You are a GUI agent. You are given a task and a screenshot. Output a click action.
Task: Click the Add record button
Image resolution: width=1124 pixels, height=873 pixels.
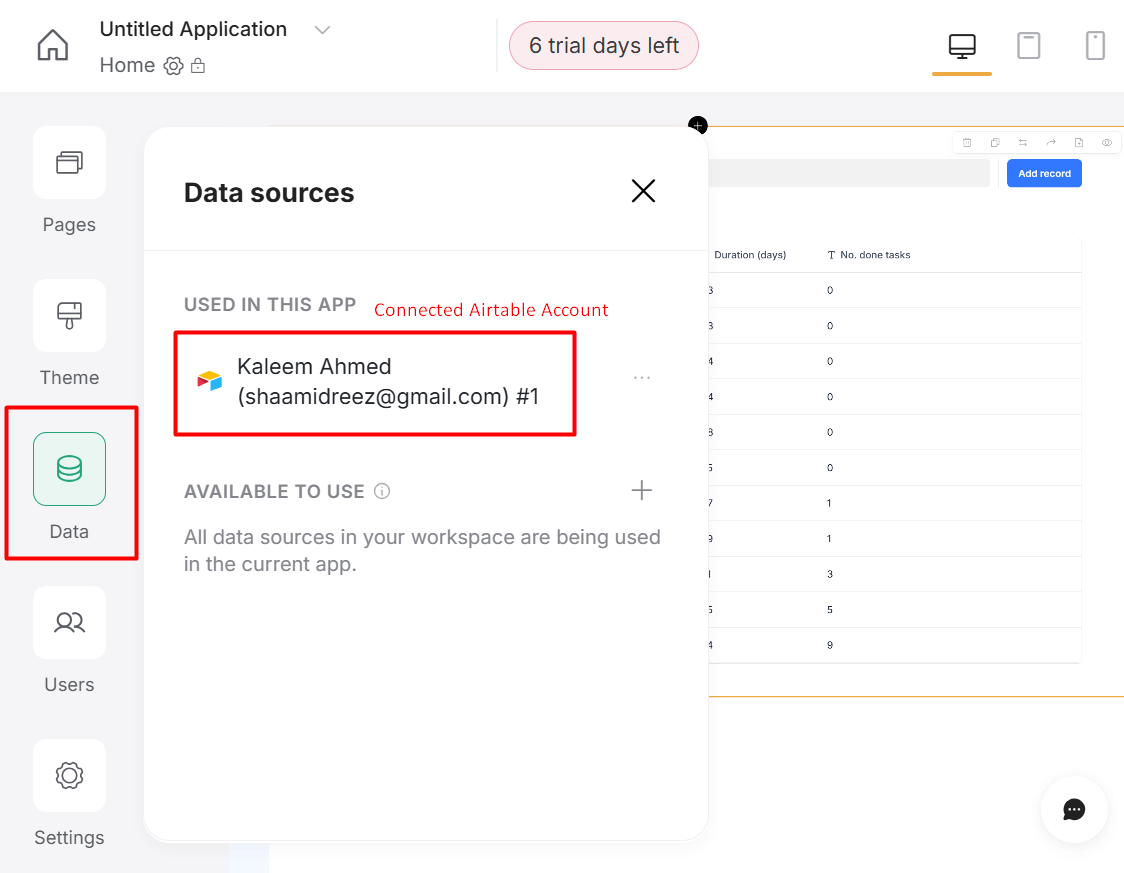pos(1044,173)
